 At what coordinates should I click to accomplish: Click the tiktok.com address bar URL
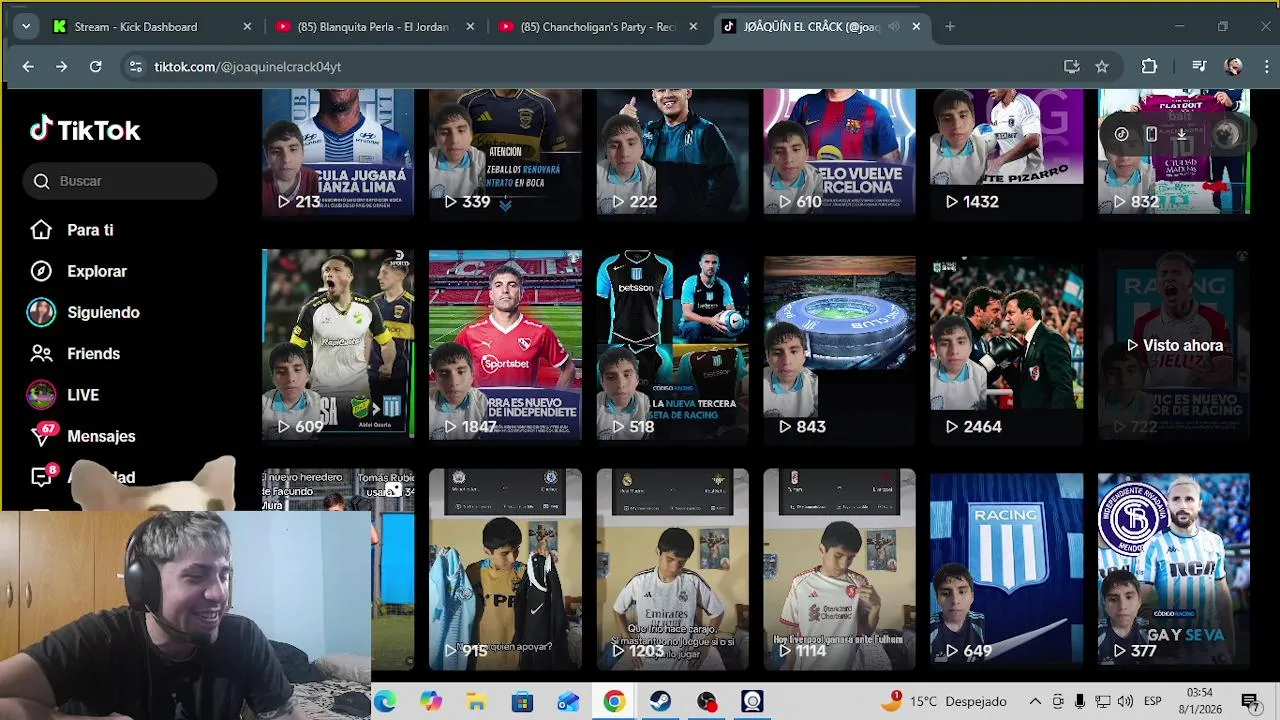tap(248, 67)
